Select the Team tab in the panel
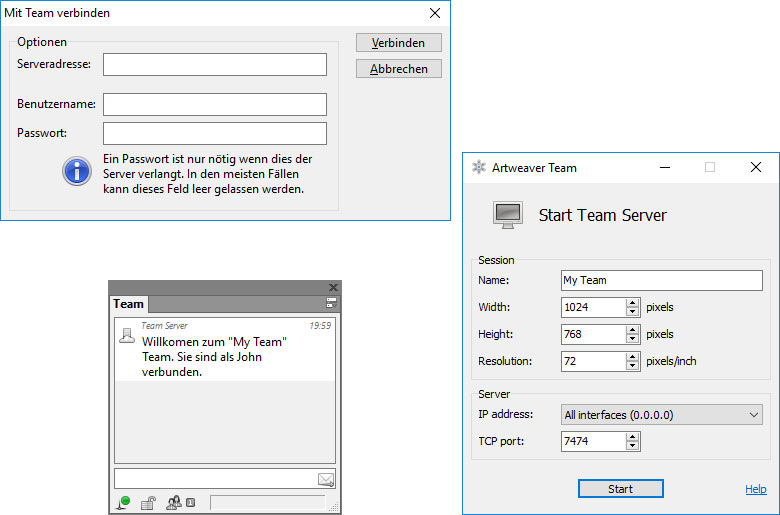780x515 pixels. coord(128,304)
